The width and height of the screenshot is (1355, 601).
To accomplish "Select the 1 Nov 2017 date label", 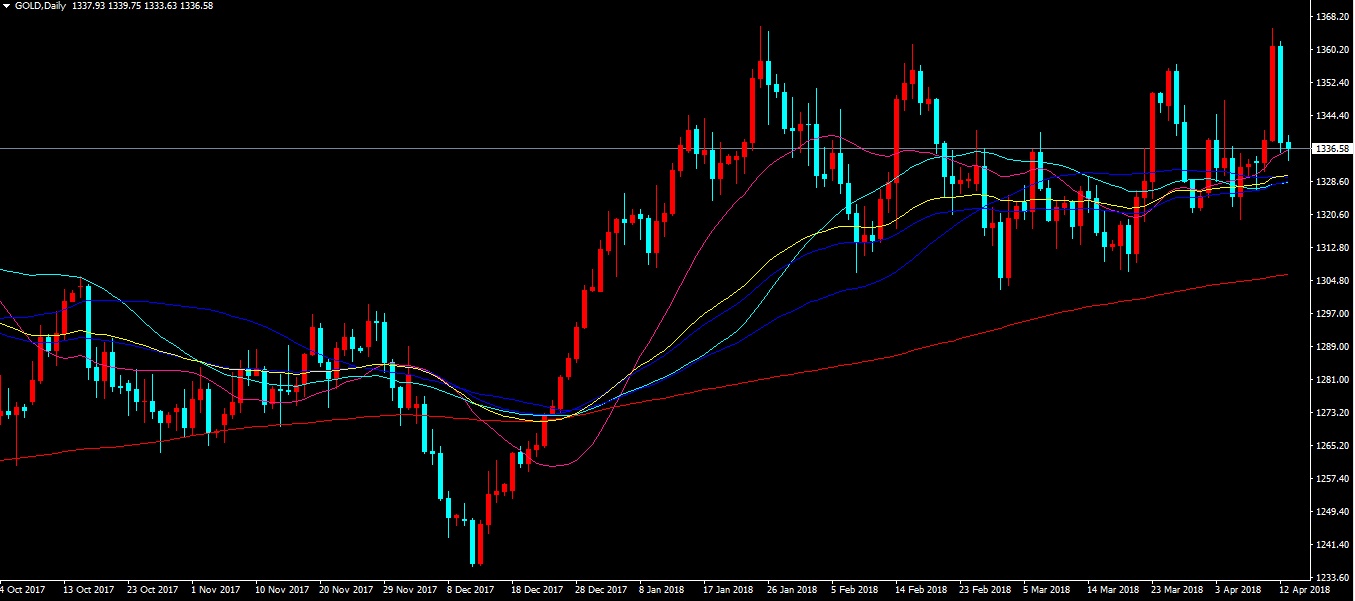I will coord(215,590).
